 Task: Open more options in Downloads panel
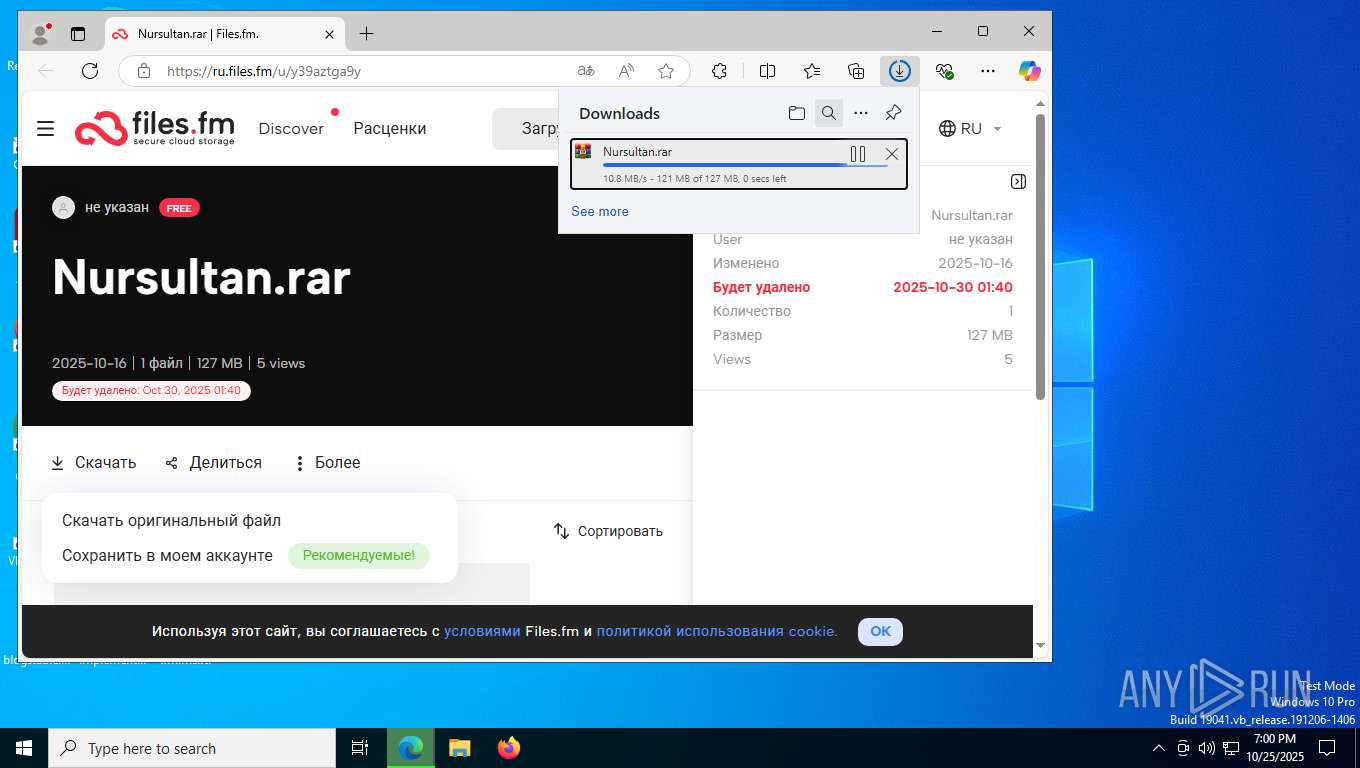coord(861,113)
